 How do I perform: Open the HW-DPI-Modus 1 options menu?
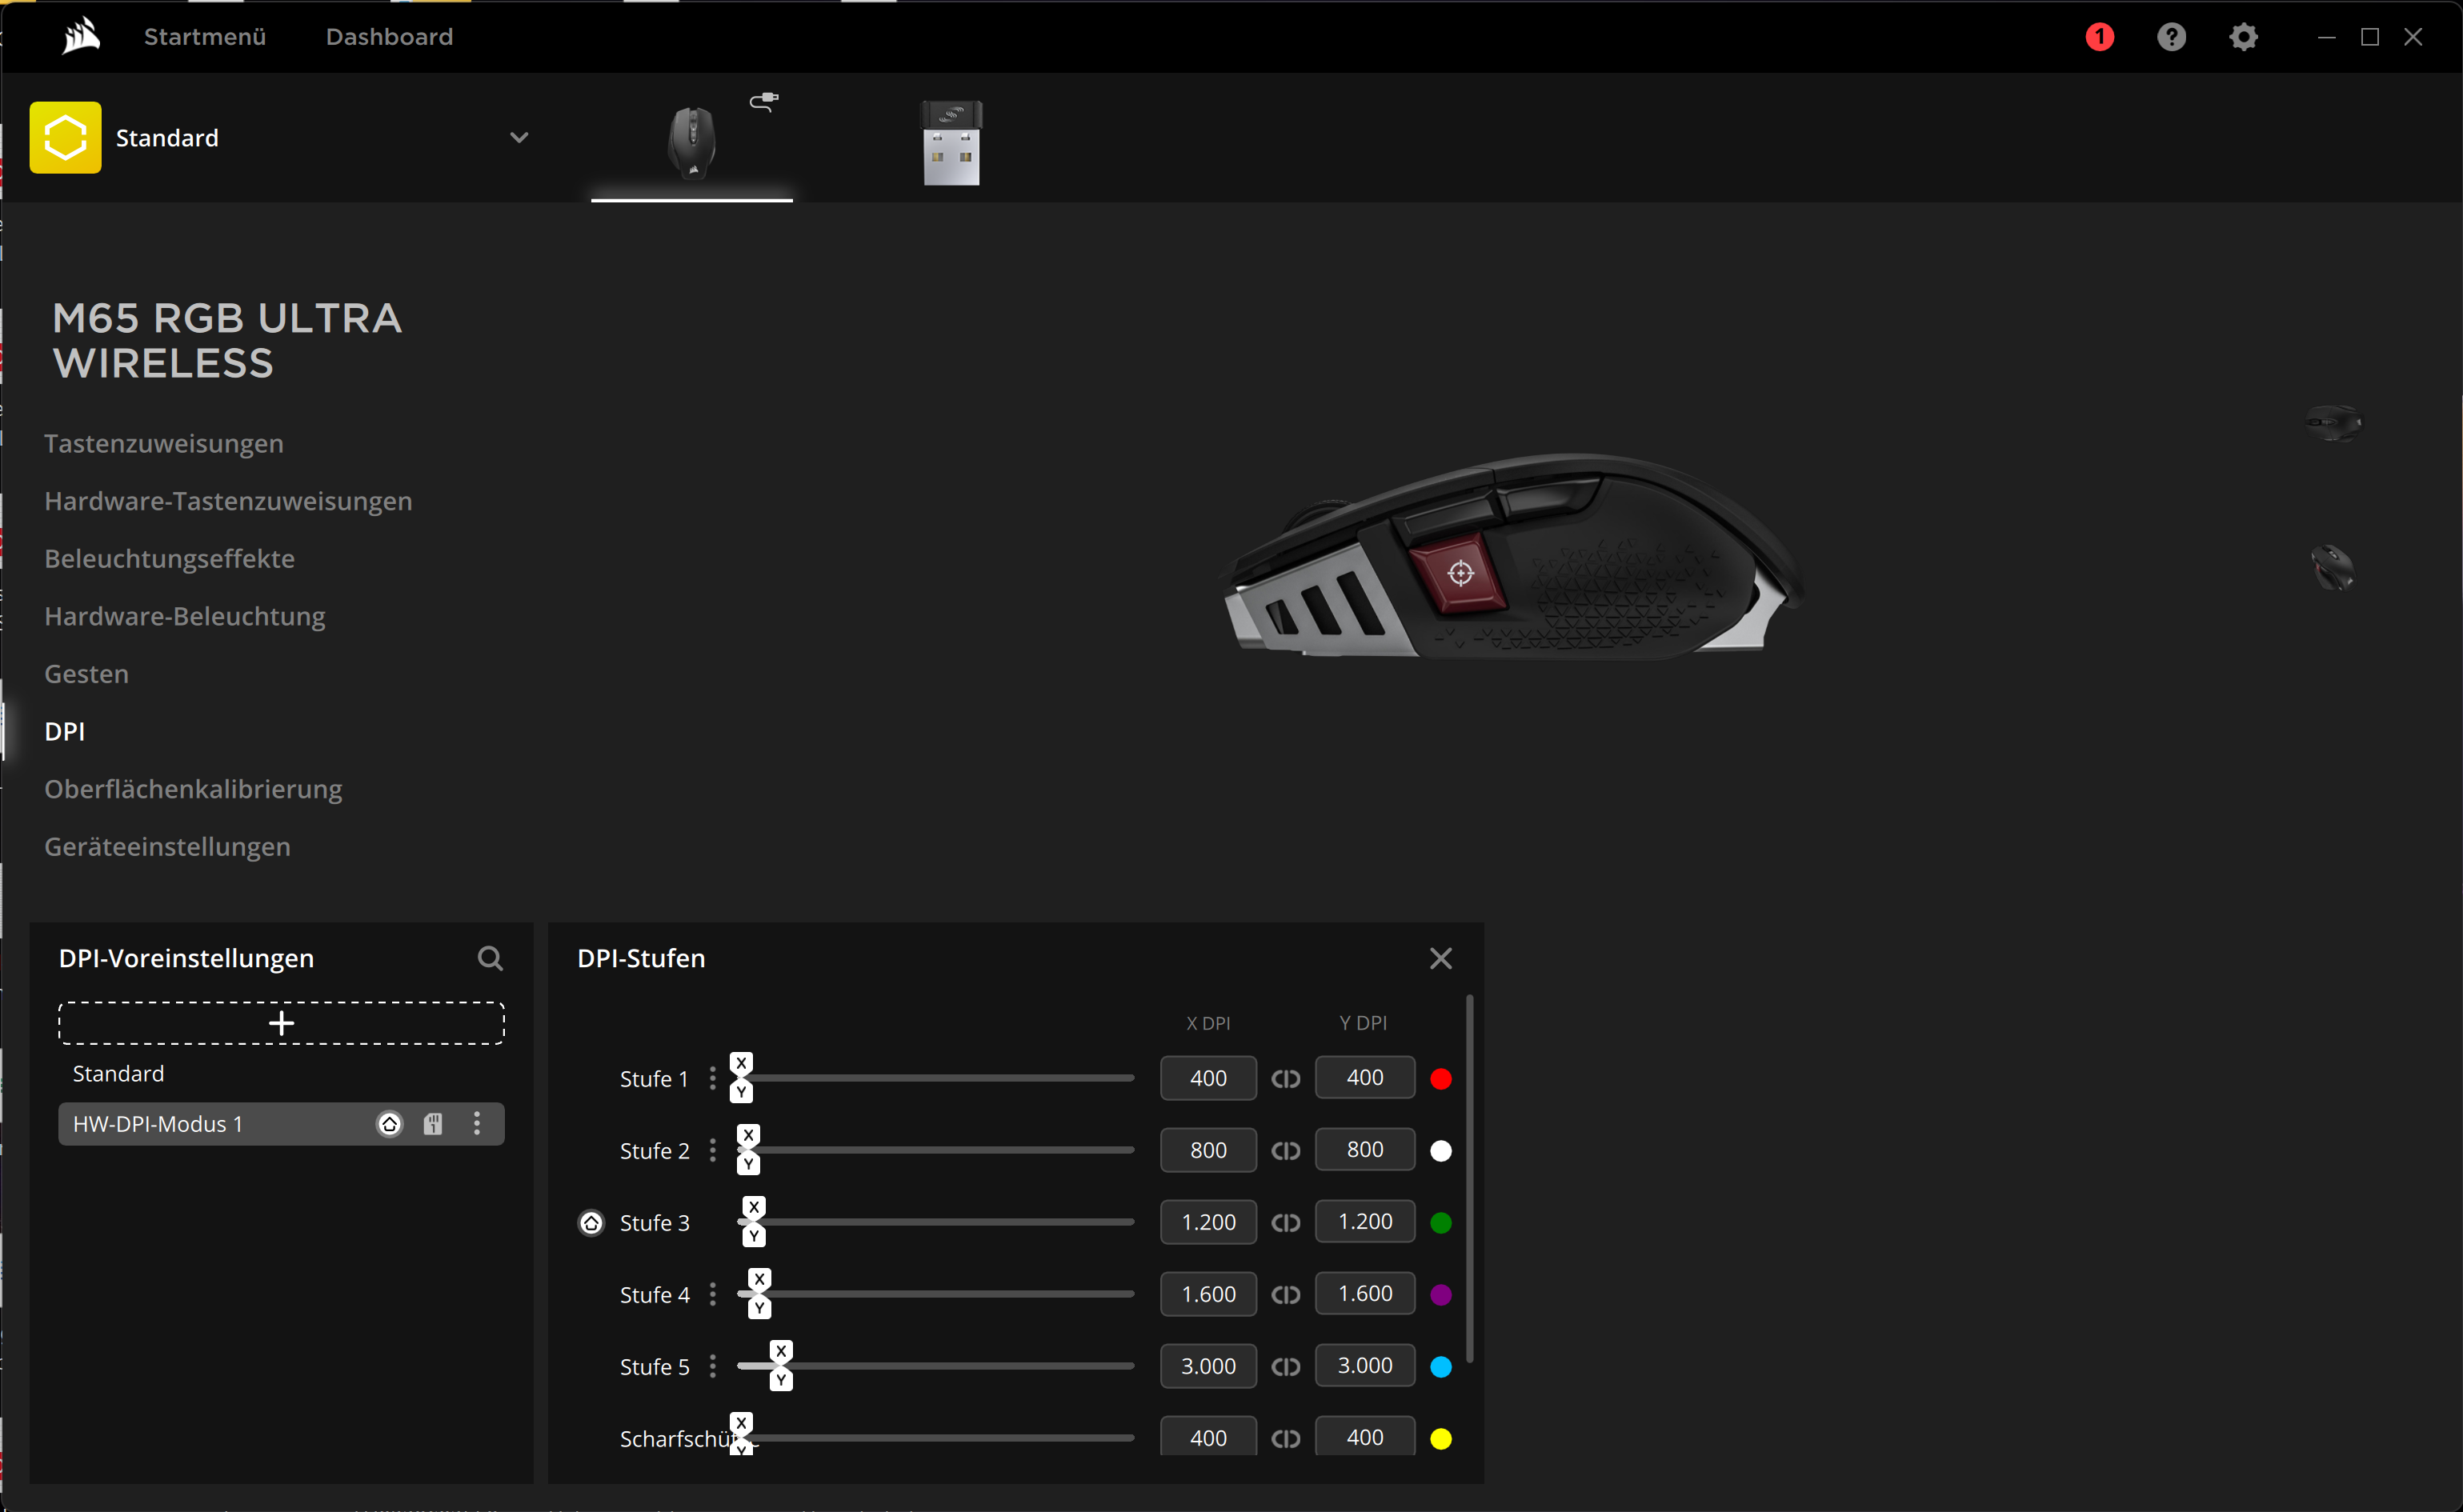pyautogui.click(x=477, y=1123)
